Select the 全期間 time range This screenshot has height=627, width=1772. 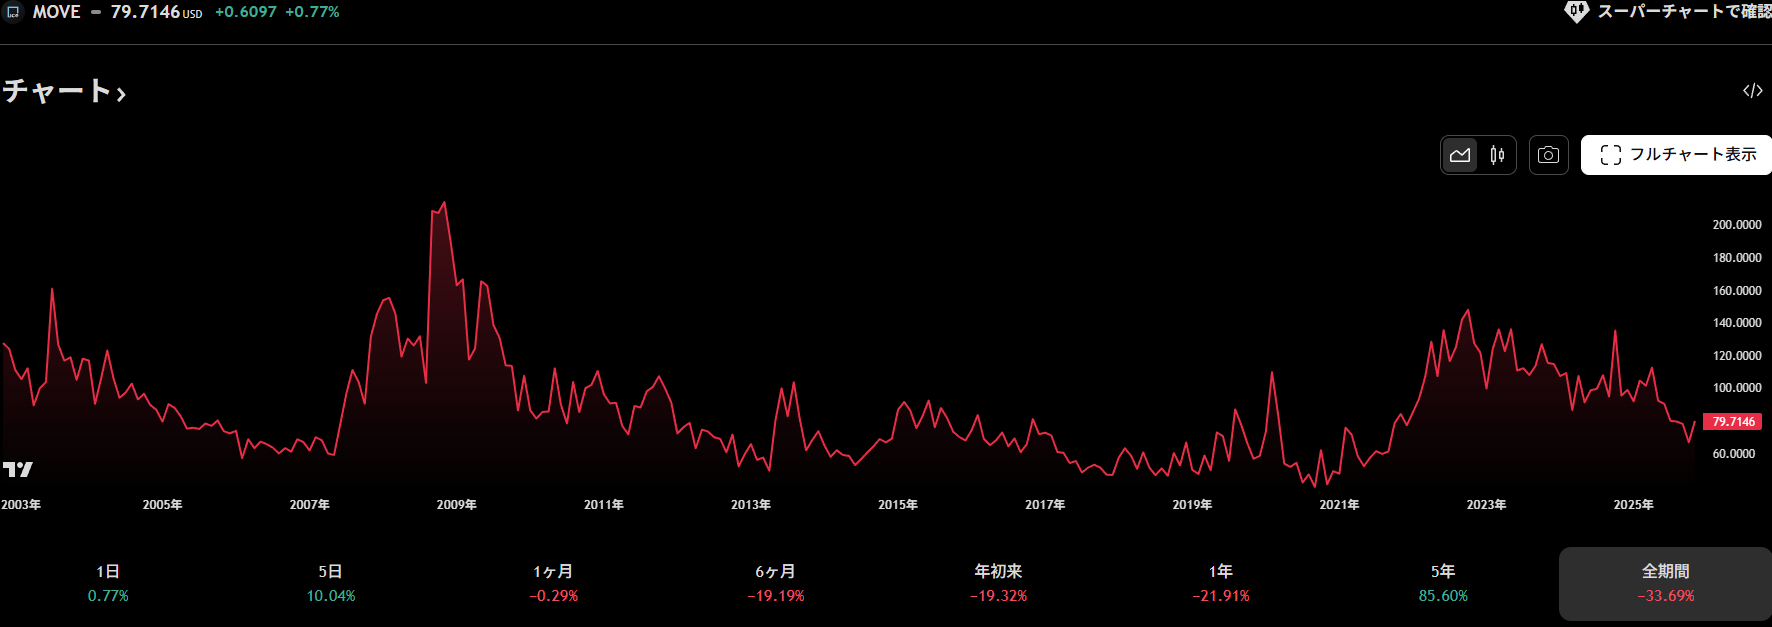(1665, 583)
